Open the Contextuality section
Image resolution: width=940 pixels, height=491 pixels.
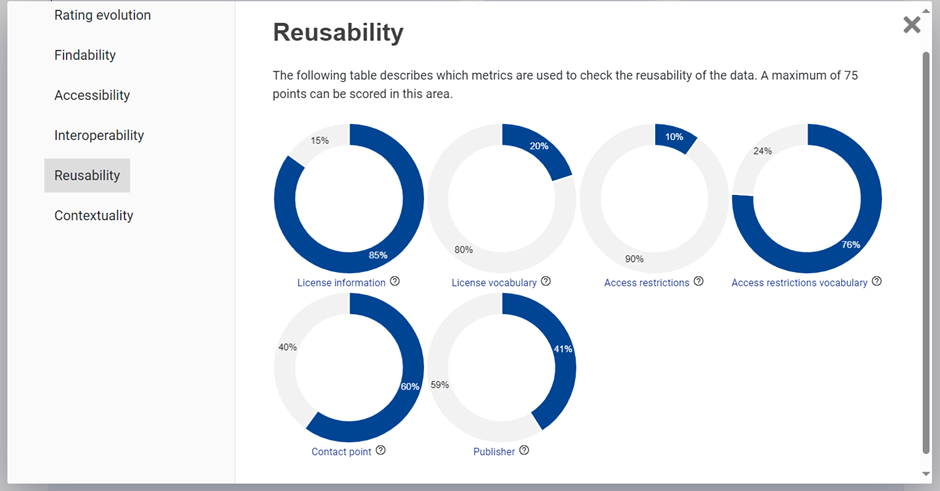94,215
